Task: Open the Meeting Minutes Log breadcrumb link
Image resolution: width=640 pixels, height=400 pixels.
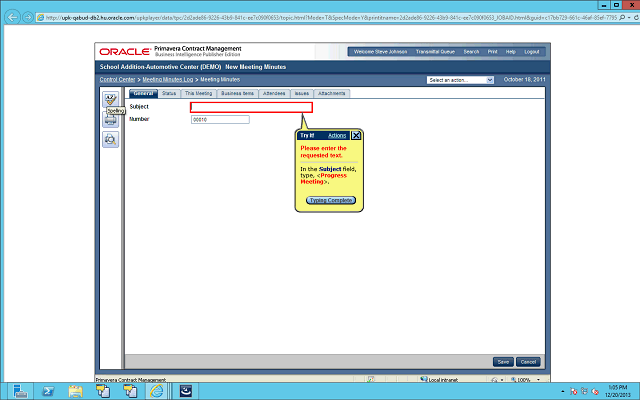Action: (167, 80)
